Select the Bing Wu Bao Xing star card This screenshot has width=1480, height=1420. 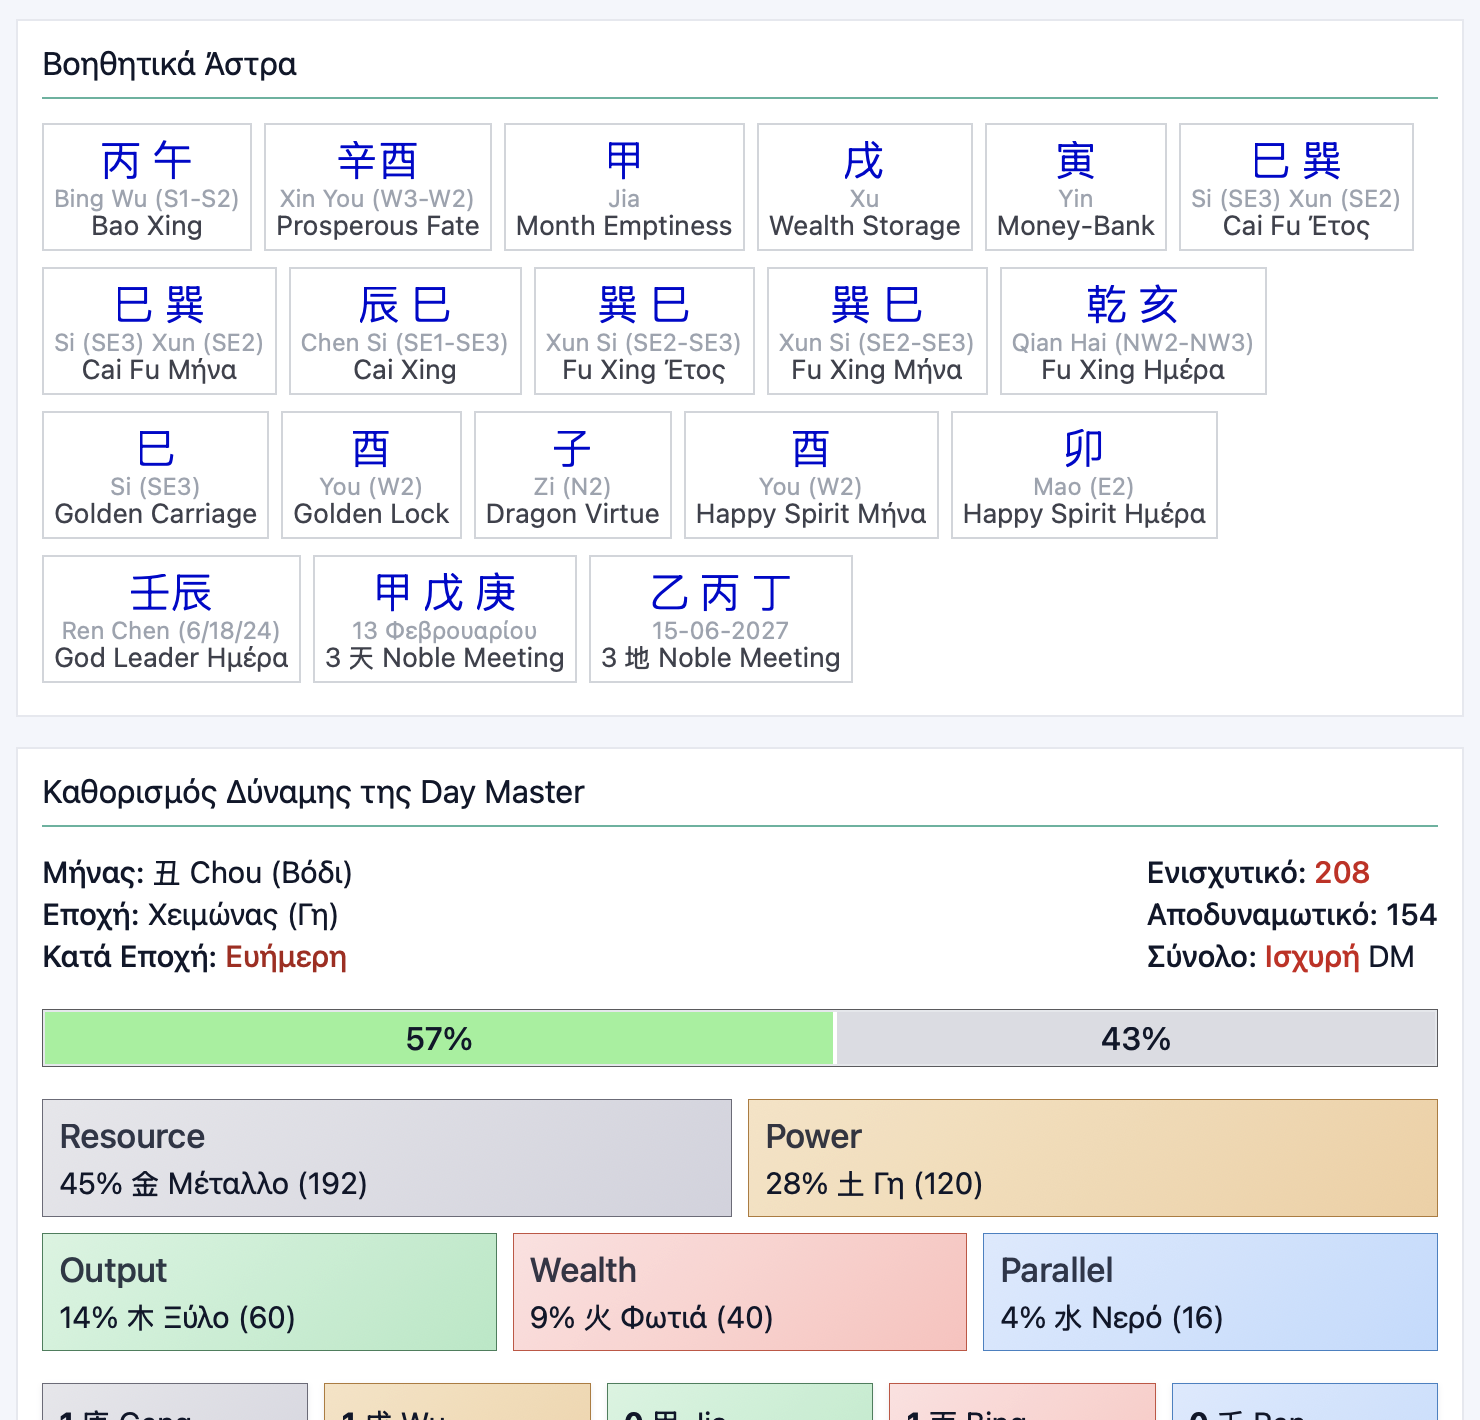click(x=146, y=187)
